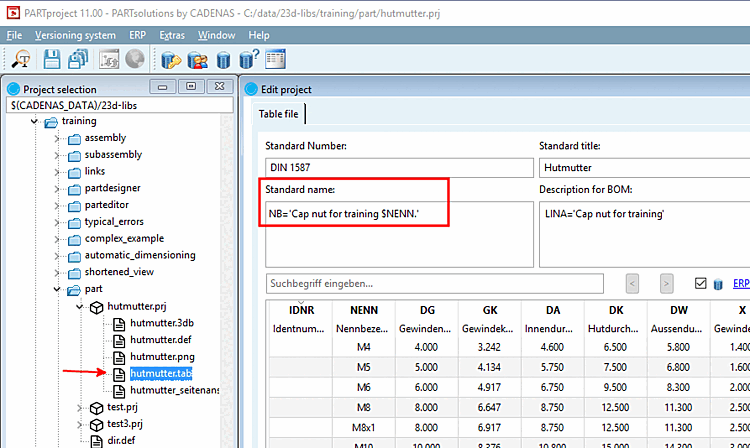Click the database with users icon
750x448 pixels.
point(198,60)
